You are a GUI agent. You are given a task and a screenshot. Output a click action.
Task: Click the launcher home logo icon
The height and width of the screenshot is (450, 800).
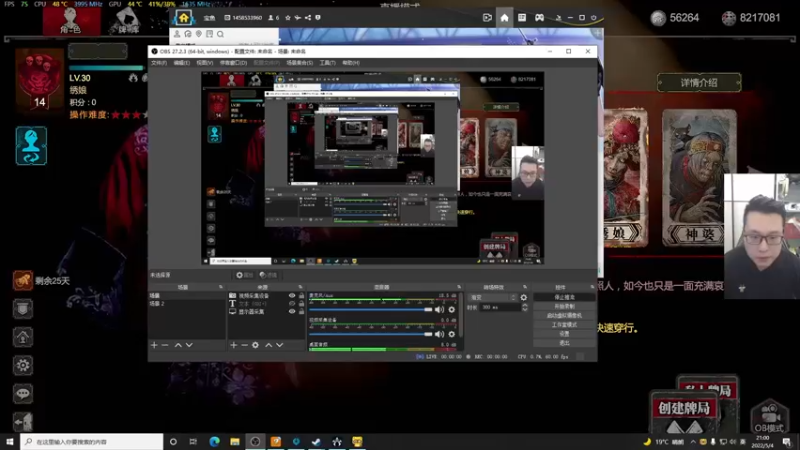[x=184, y=18]
